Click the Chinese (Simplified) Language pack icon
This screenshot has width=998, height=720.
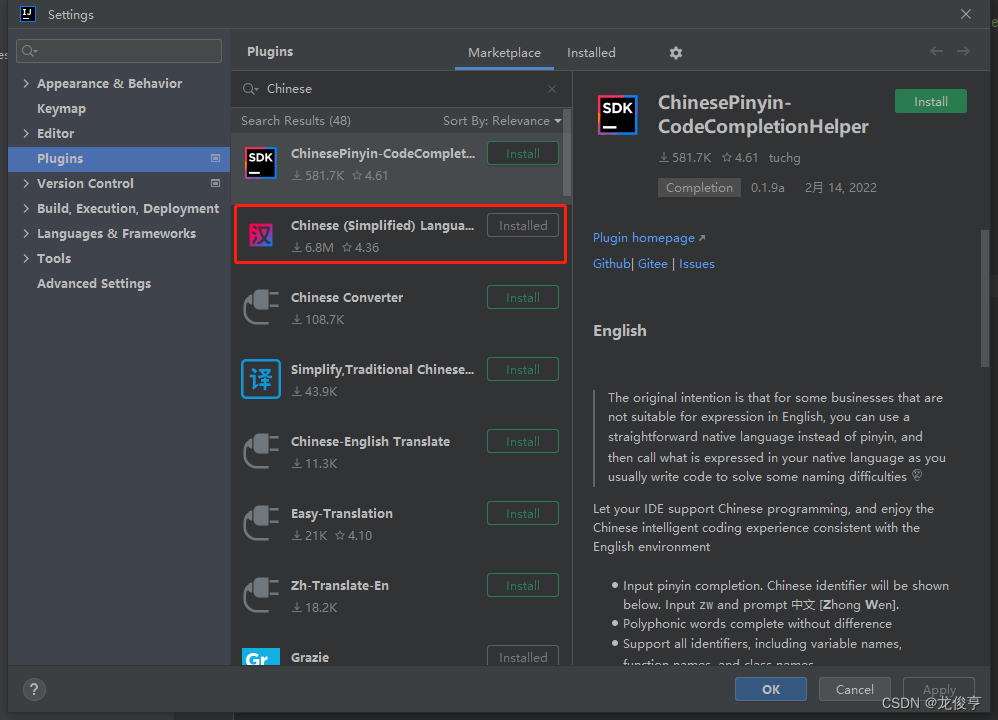tap(260, 235)
